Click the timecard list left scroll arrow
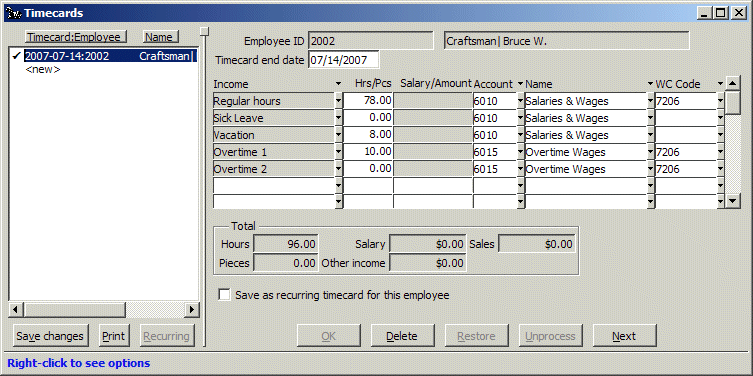753x376 pixels. coord(15,309)
